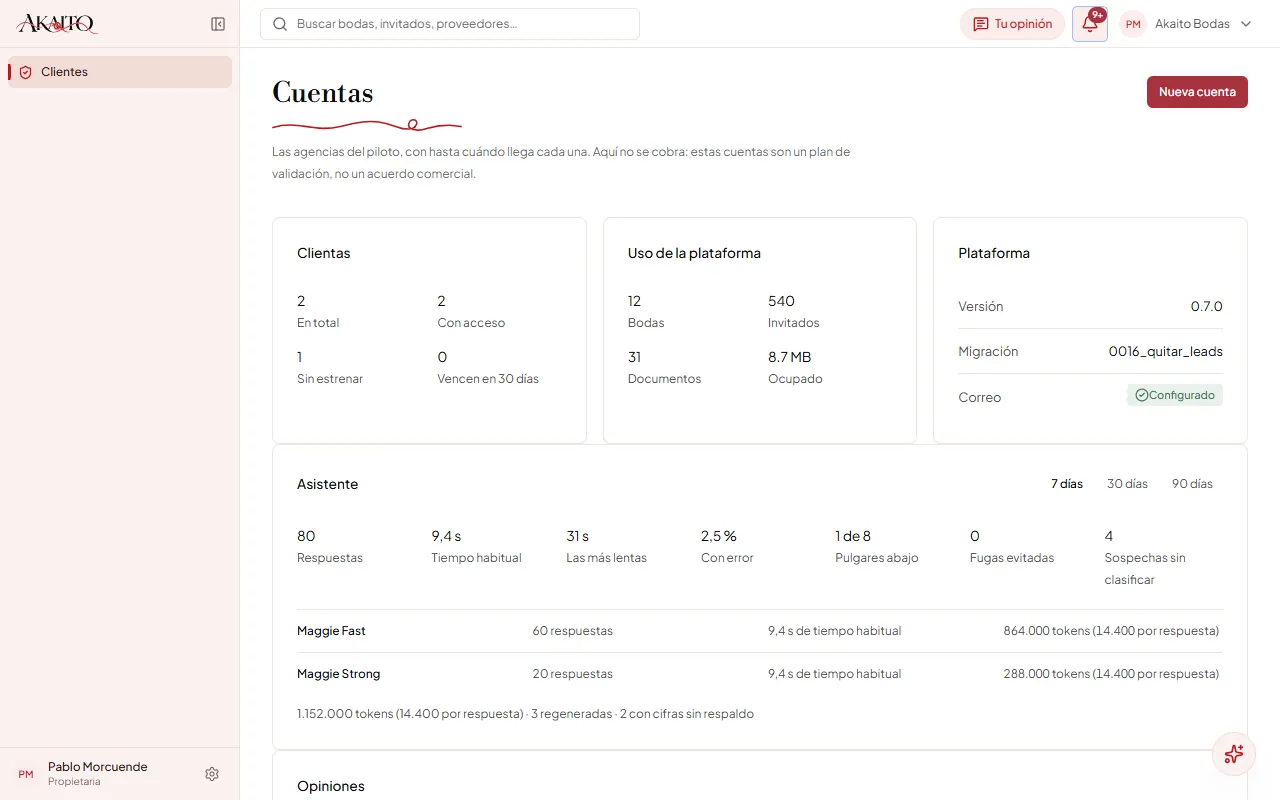Click the migration value 0016_quitar_leads
Screen dimensions: 1280x800
coord(1166,352)
